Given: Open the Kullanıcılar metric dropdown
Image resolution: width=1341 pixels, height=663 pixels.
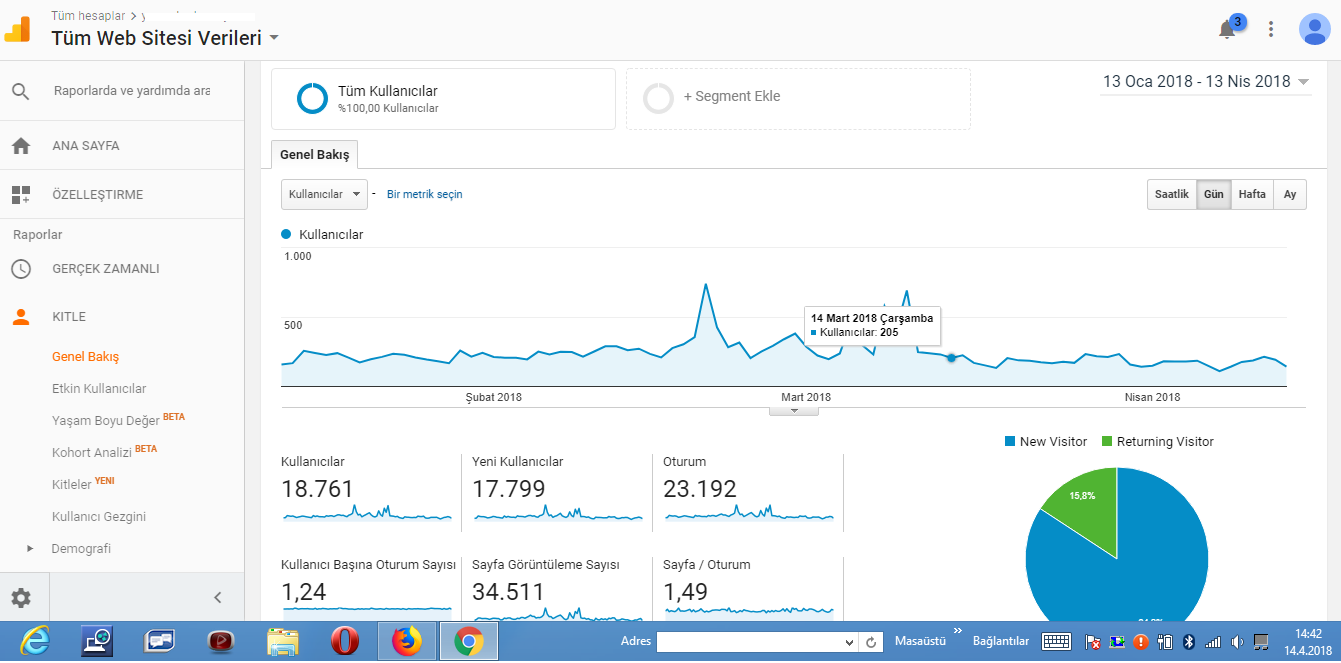Looking at the screenshot, I should coord(324,194).
